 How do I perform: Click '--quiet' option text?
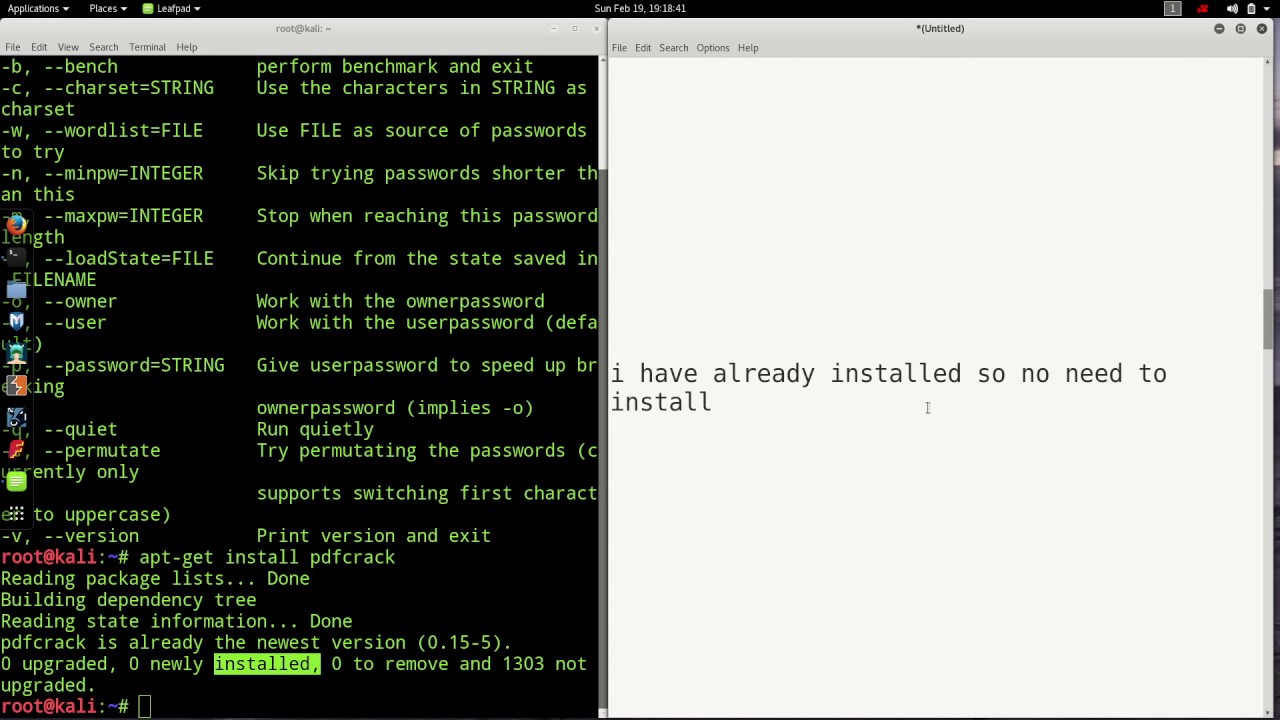point(80,429)
